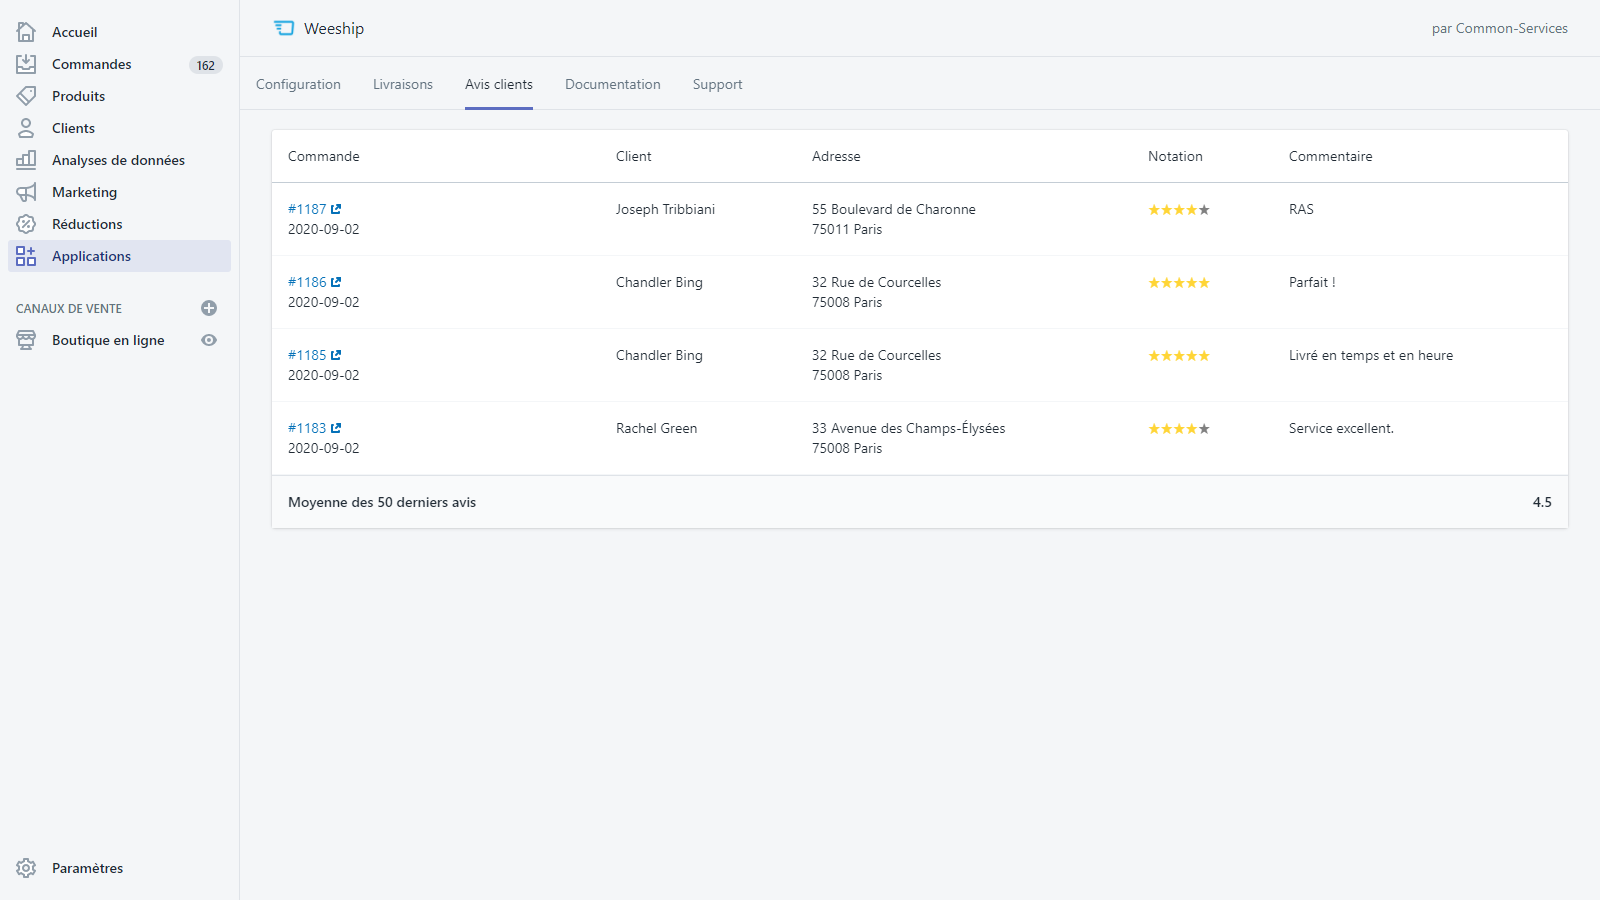The width and height of the screenshot is (1600, 900).
Task: Click Moyenne des 50 derniers avis label
Action: point(382,502)
